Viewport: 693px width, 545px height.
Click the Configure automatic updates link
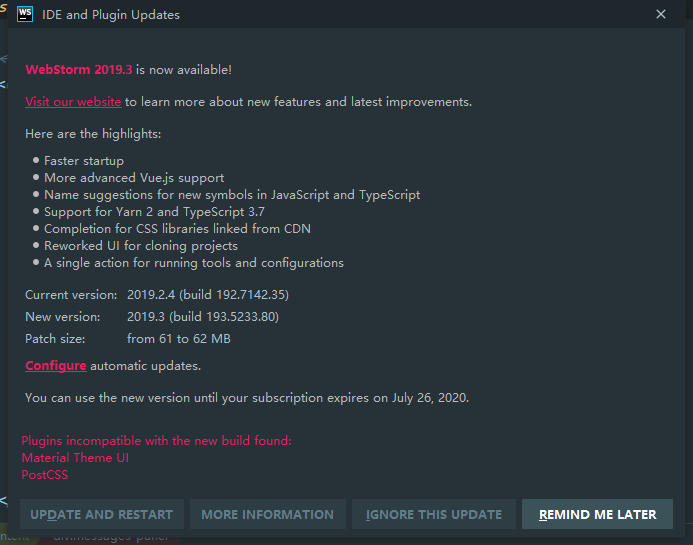coord(55,366)
